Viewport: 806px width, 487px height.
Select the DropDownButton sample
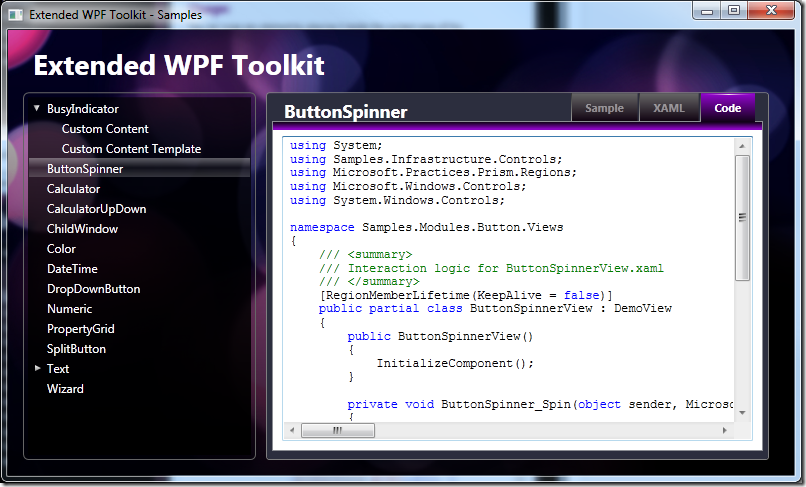[x=94, y=289]
